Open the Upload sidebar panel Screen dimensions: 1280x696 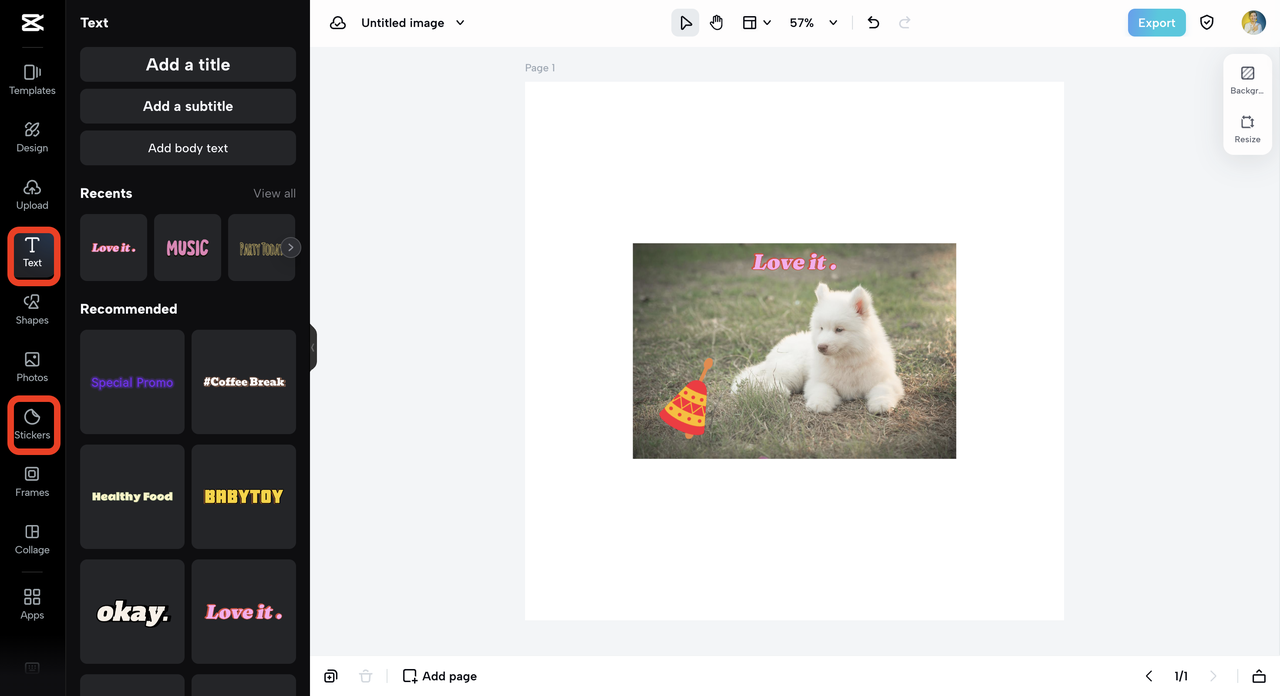[32, 195]
